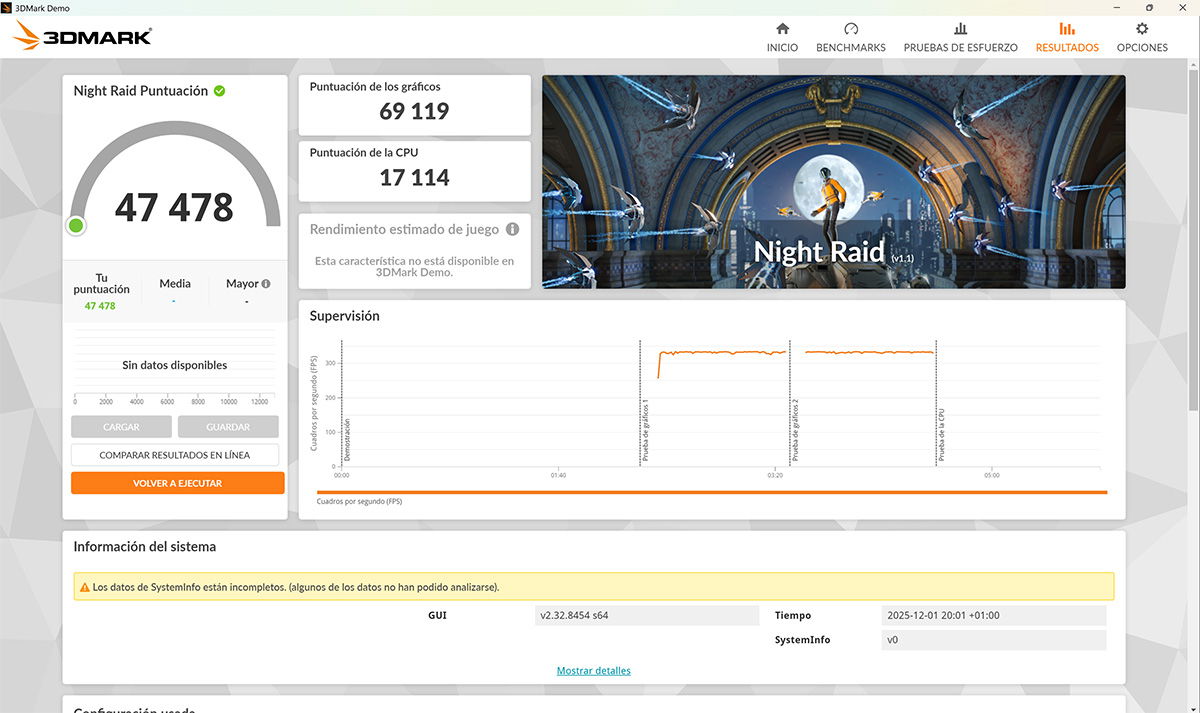This screenshot has width=1200, height=713.
Task: Click warning icon in SystemInfo notice
Action: [84, 587]
